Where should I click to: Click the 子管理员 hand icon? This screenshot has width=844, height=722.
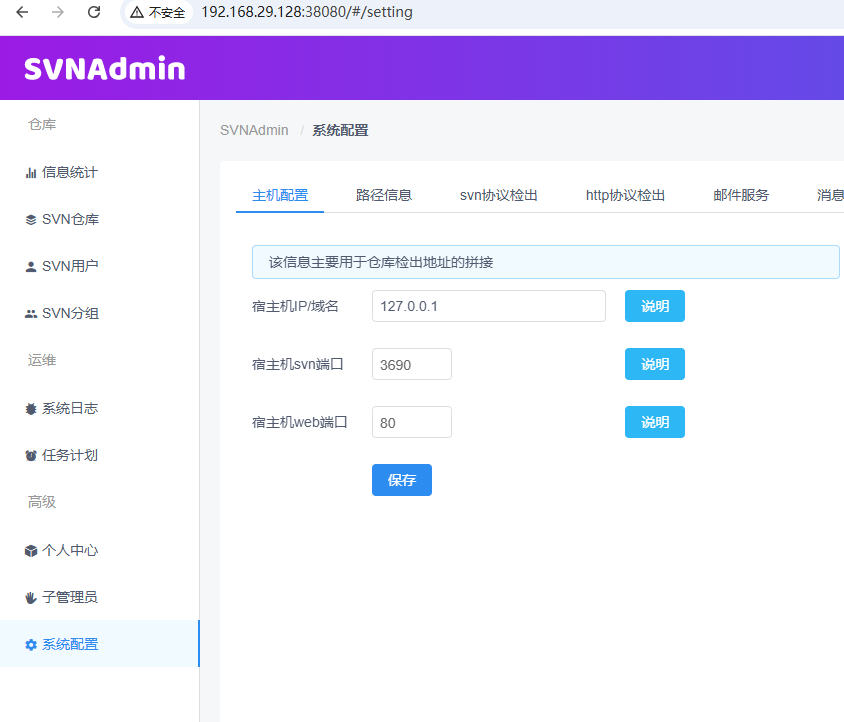[31, 598]
